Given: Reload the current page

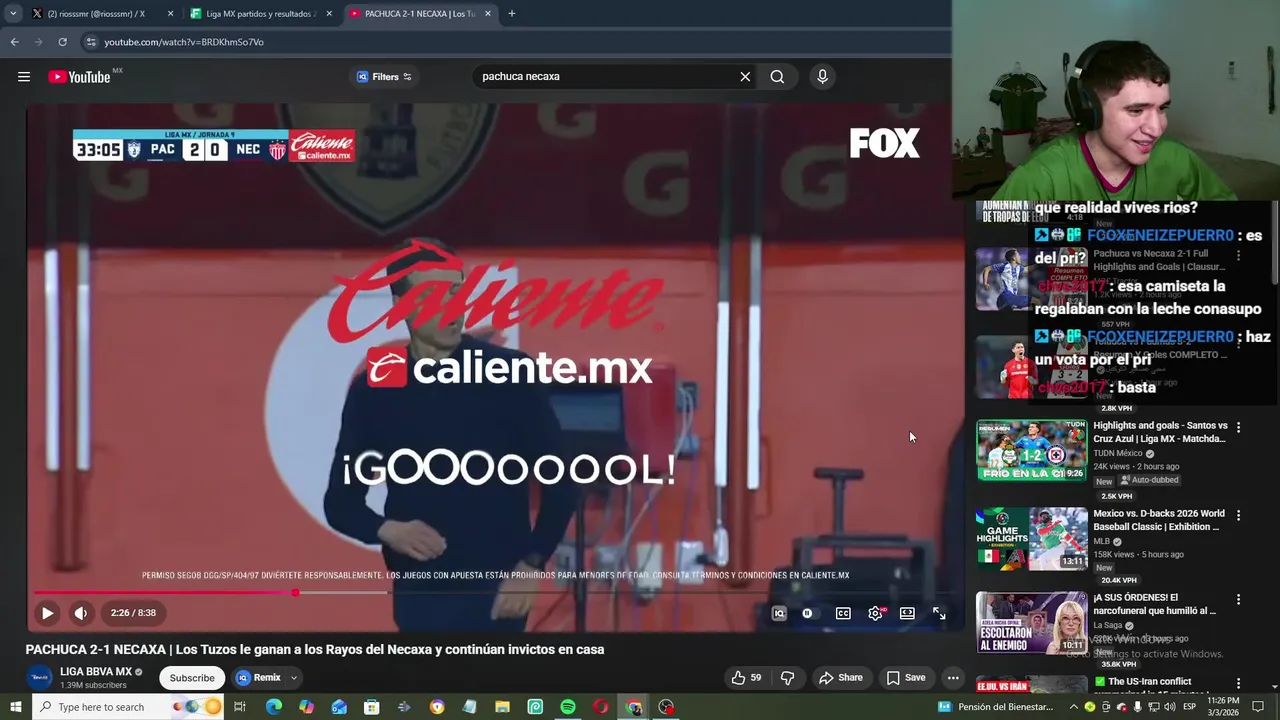Looking at the screenshot, I should point(62,42).
